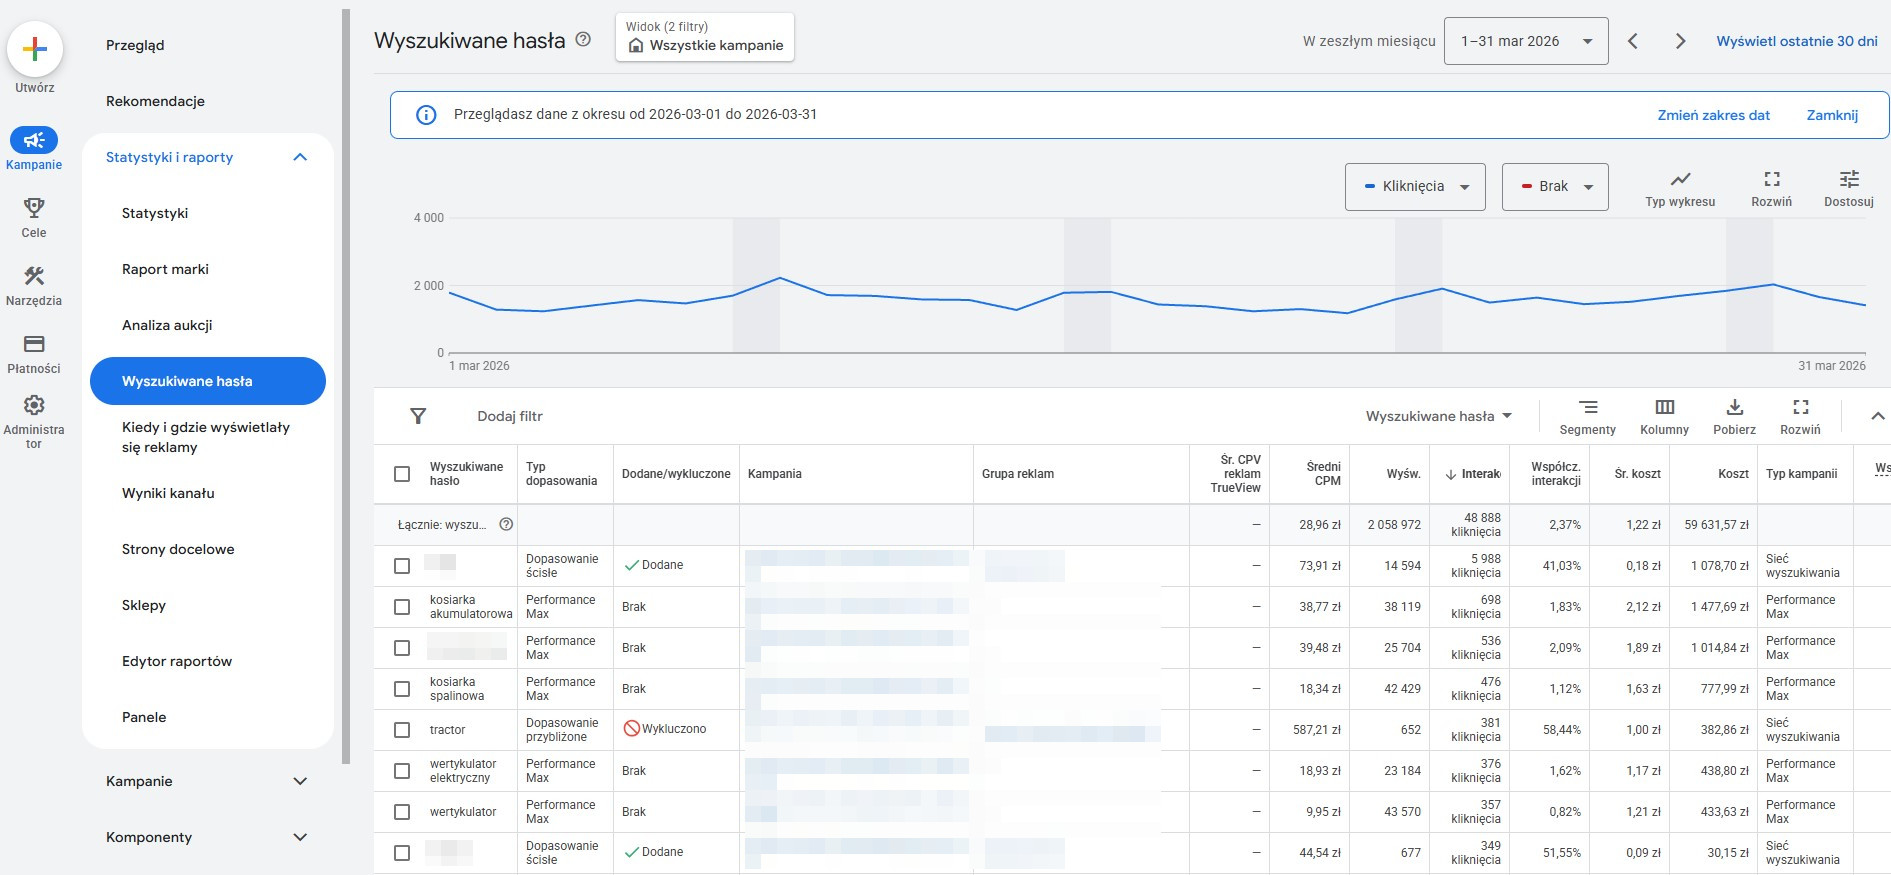This screenshot has height=875, width=1891.
Task: Click the Dodaj filtr input field
Action: tap(510, 416)
